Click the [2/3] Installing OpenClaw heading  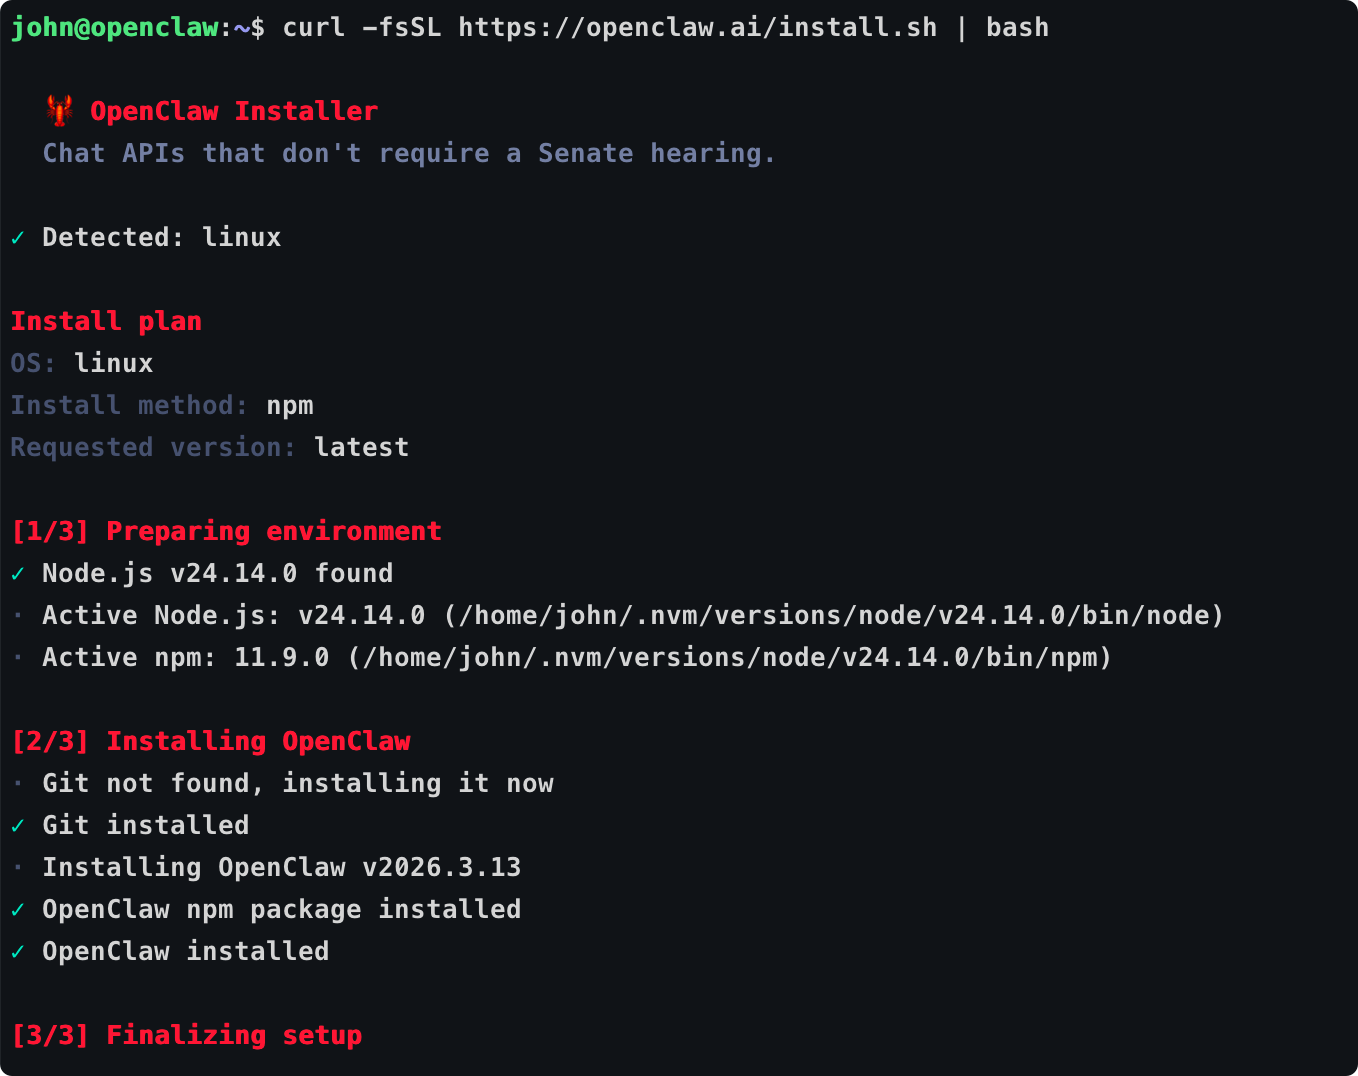211,741
